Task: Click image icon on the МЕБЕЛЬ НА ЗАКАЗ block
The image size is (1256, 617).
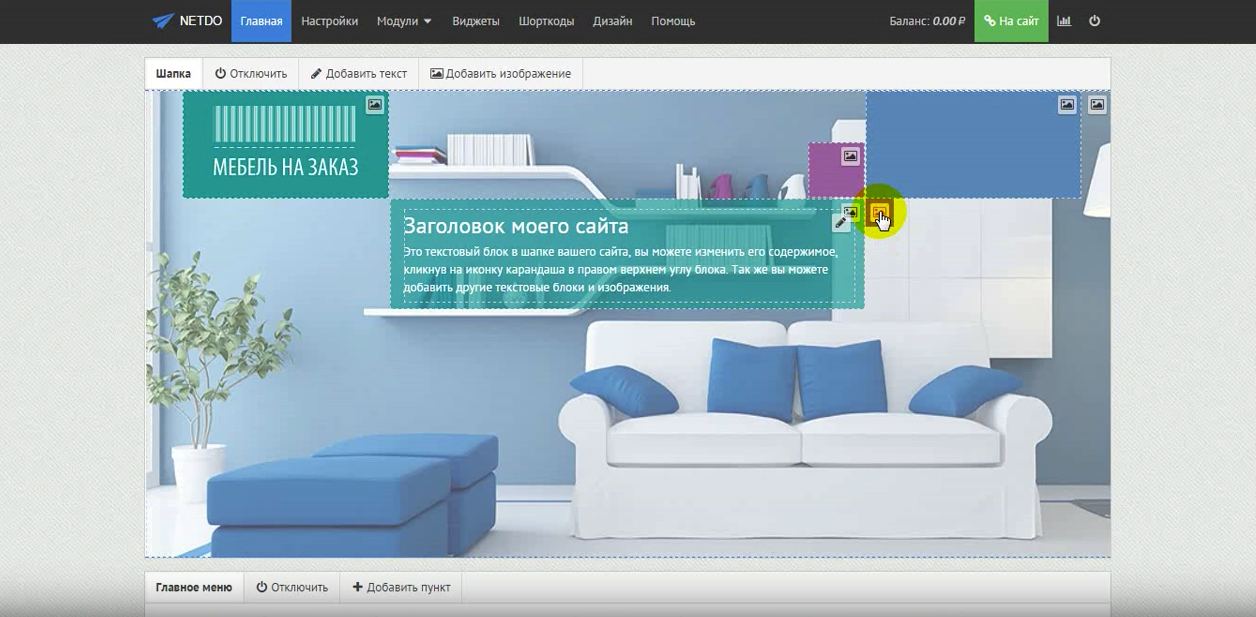Action: pos(374,105)
